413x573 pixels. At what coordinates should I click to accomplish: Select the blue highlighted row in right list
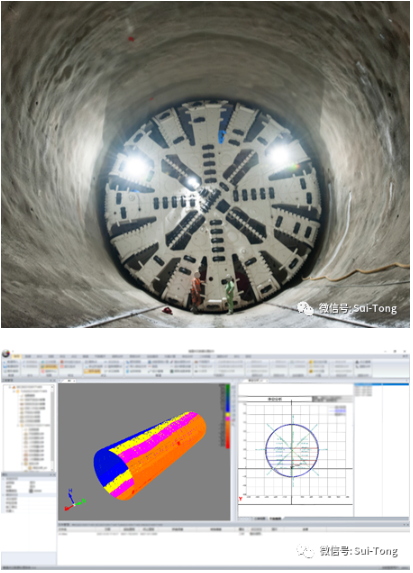point(382,384)
